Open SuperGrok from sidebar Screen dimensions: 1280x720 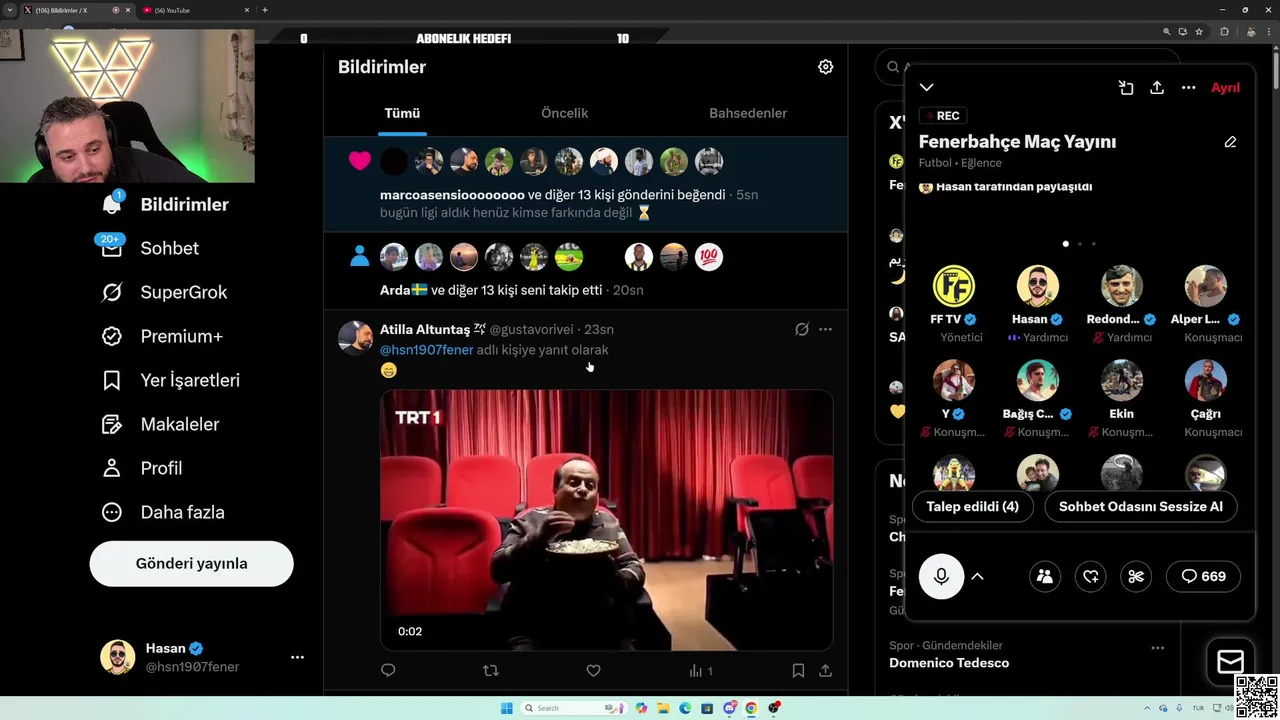pyautogui.click(x=165, y=292)
